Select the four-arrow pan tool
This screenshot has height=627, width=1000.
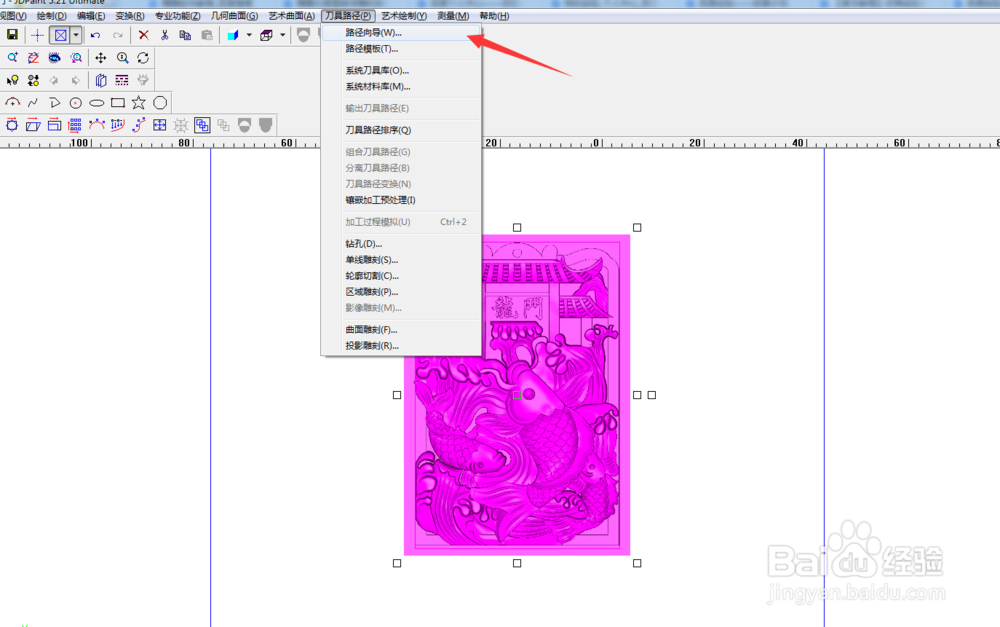click(101, 58)
